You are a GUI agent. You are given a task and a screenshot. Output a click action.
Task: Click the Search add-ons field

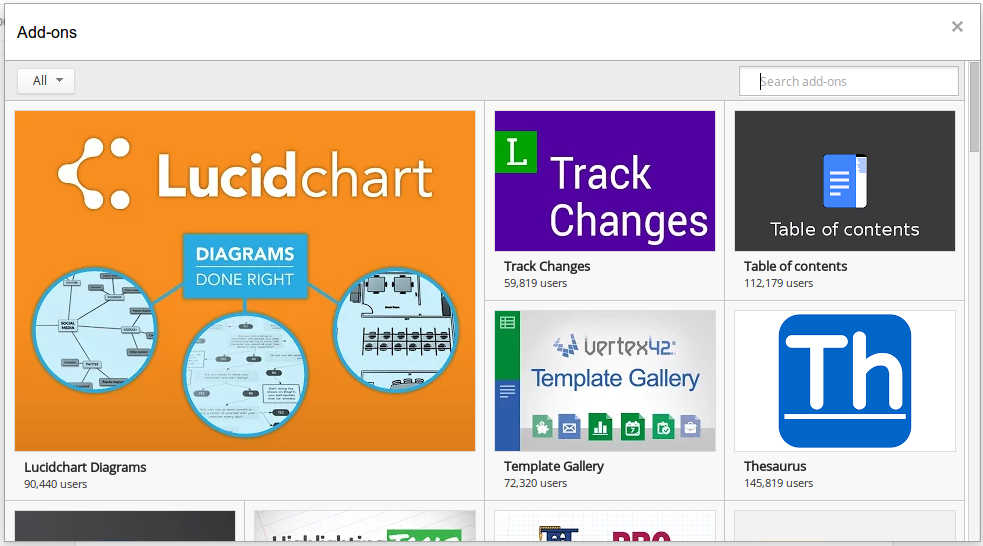point(848,81)
